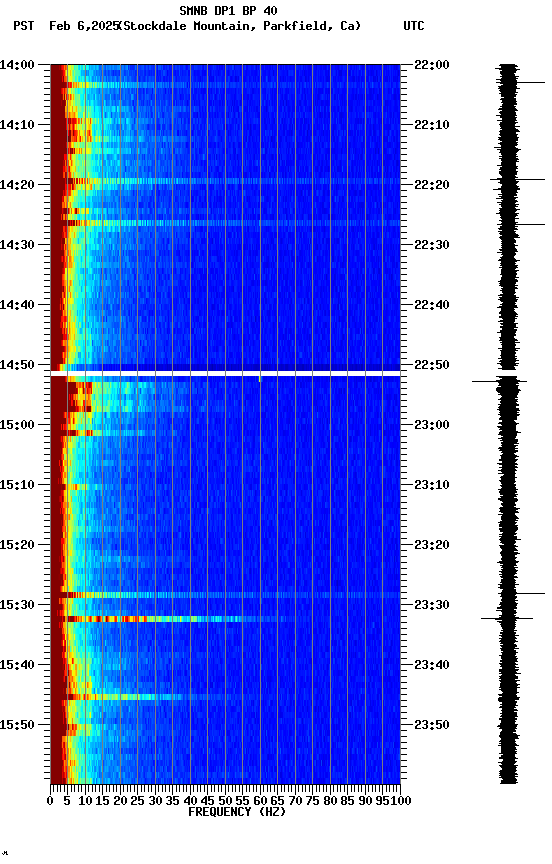Click the 22:30 UTC time label
Screen dimensions: 552x864
[x=432, y=245]
